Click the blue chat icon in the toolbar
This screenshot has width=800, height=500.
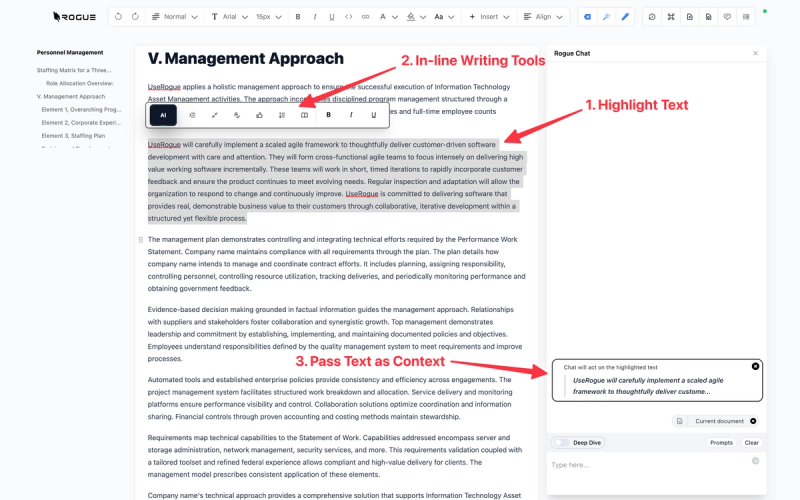(x=587, y=17)
